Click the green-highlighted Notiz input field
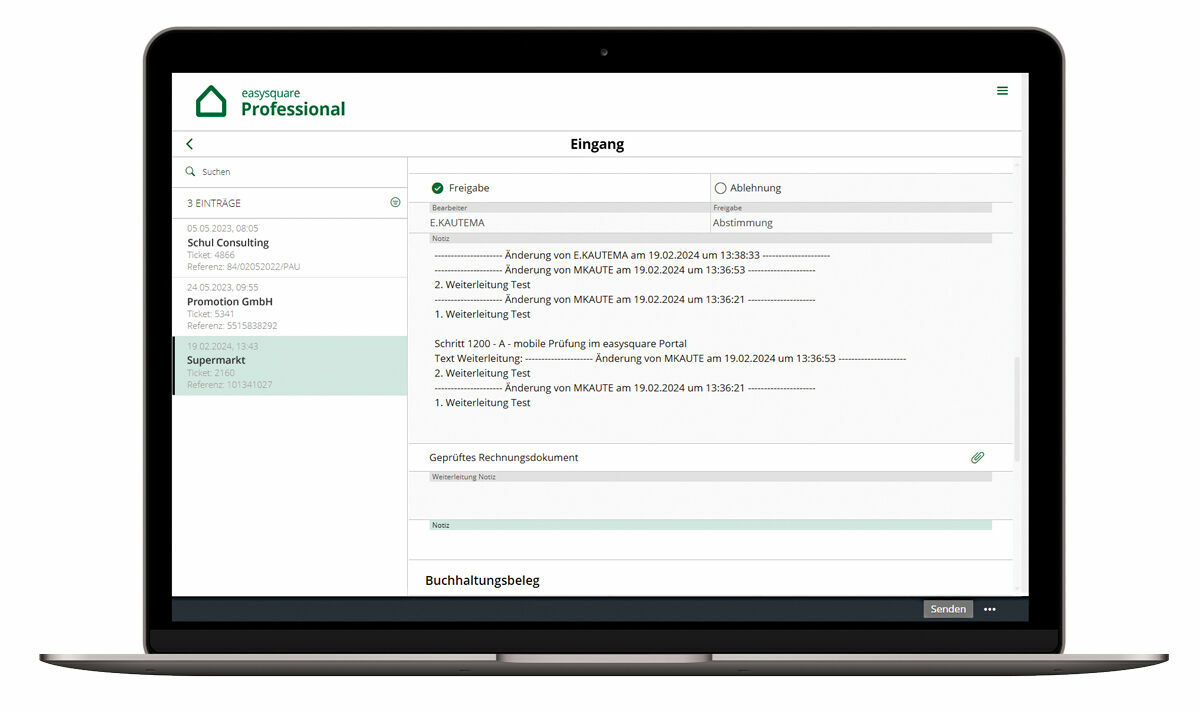This screenshot has width=1200, height=712. [x=710, y=540]
